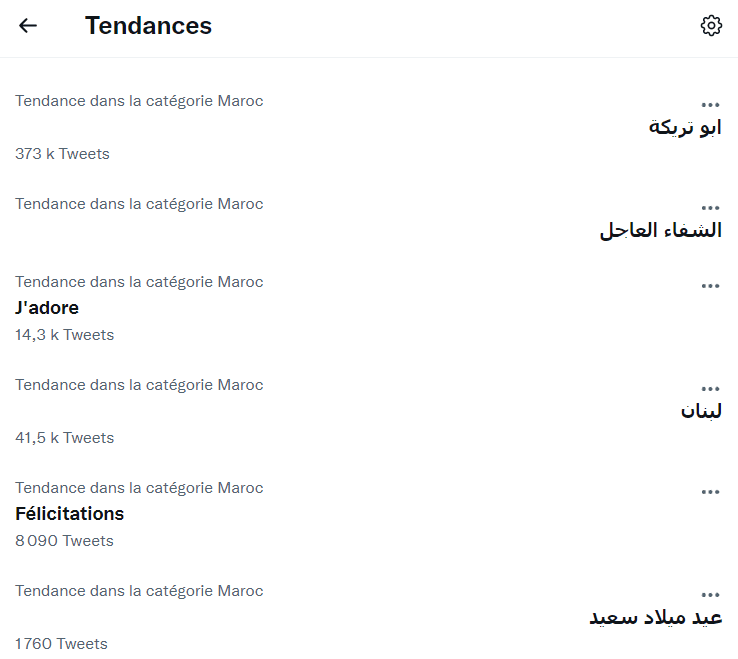
Task: Click the 41,5 k Tweets count
Action: point(64,438)
